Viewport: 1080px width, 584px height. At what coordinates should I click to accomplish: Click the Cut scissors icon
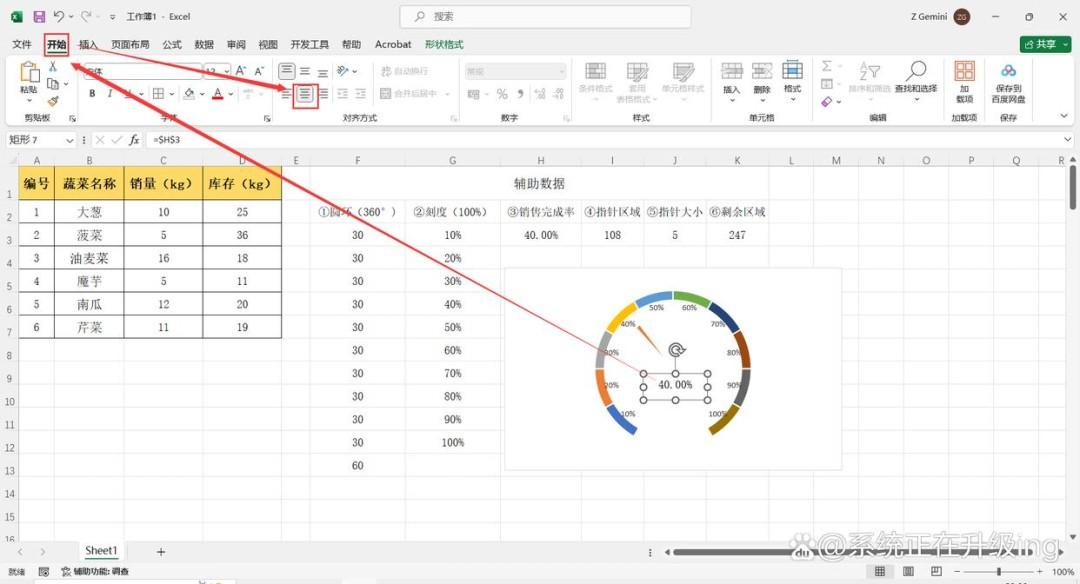(x=53, y=67)
